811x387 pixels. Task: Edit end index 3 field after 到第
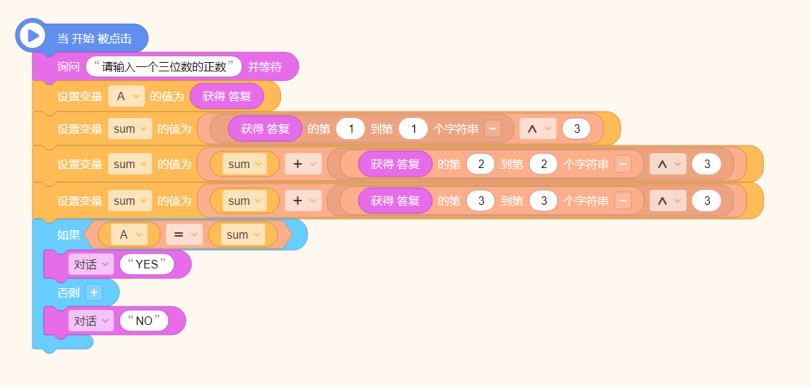543,201
